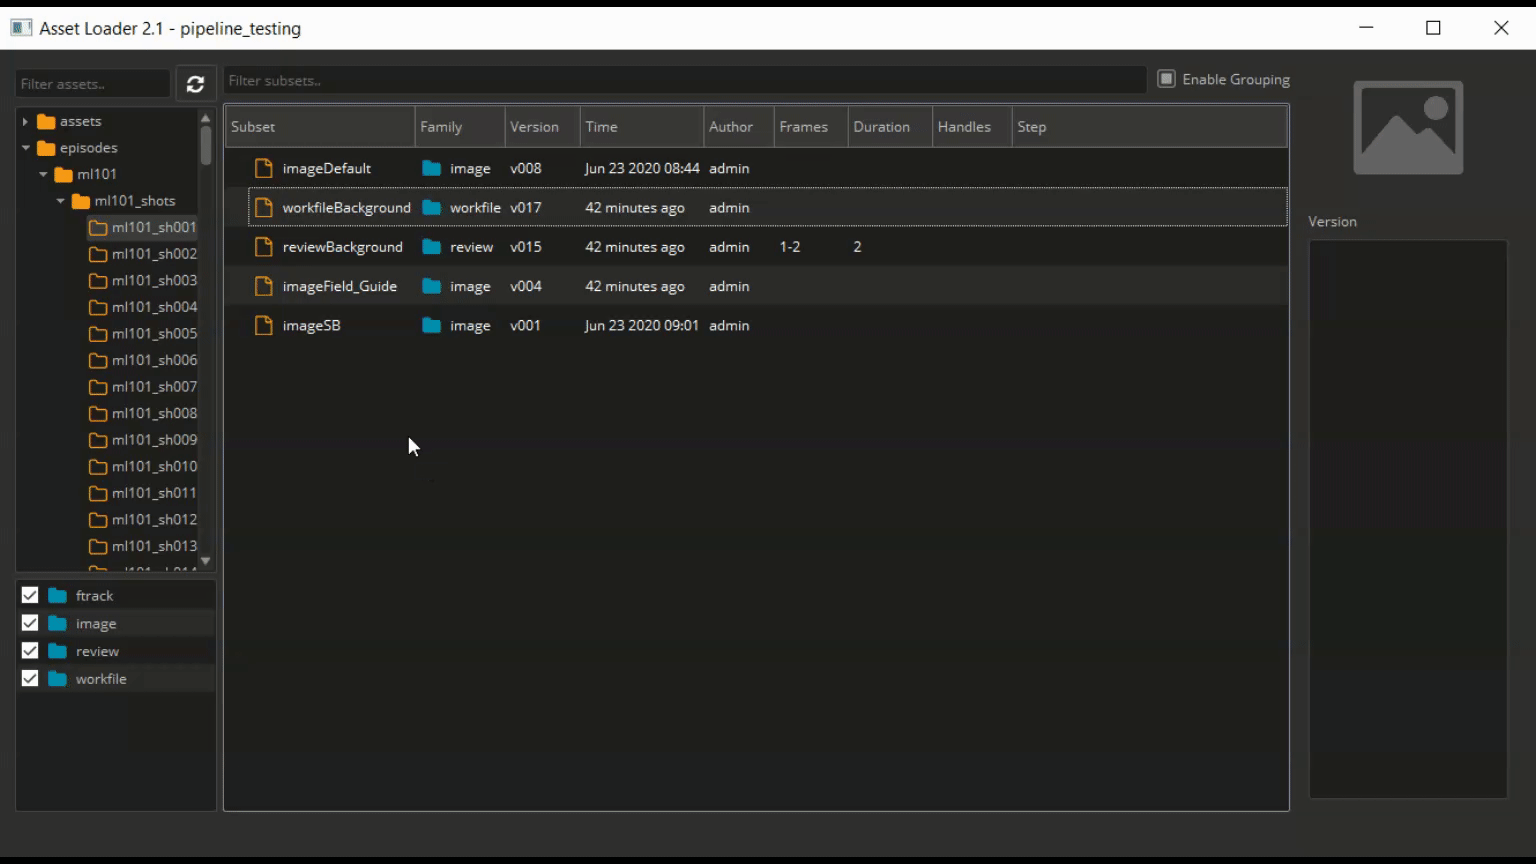Click the Filter assets input field

click(x=93, y=84)
